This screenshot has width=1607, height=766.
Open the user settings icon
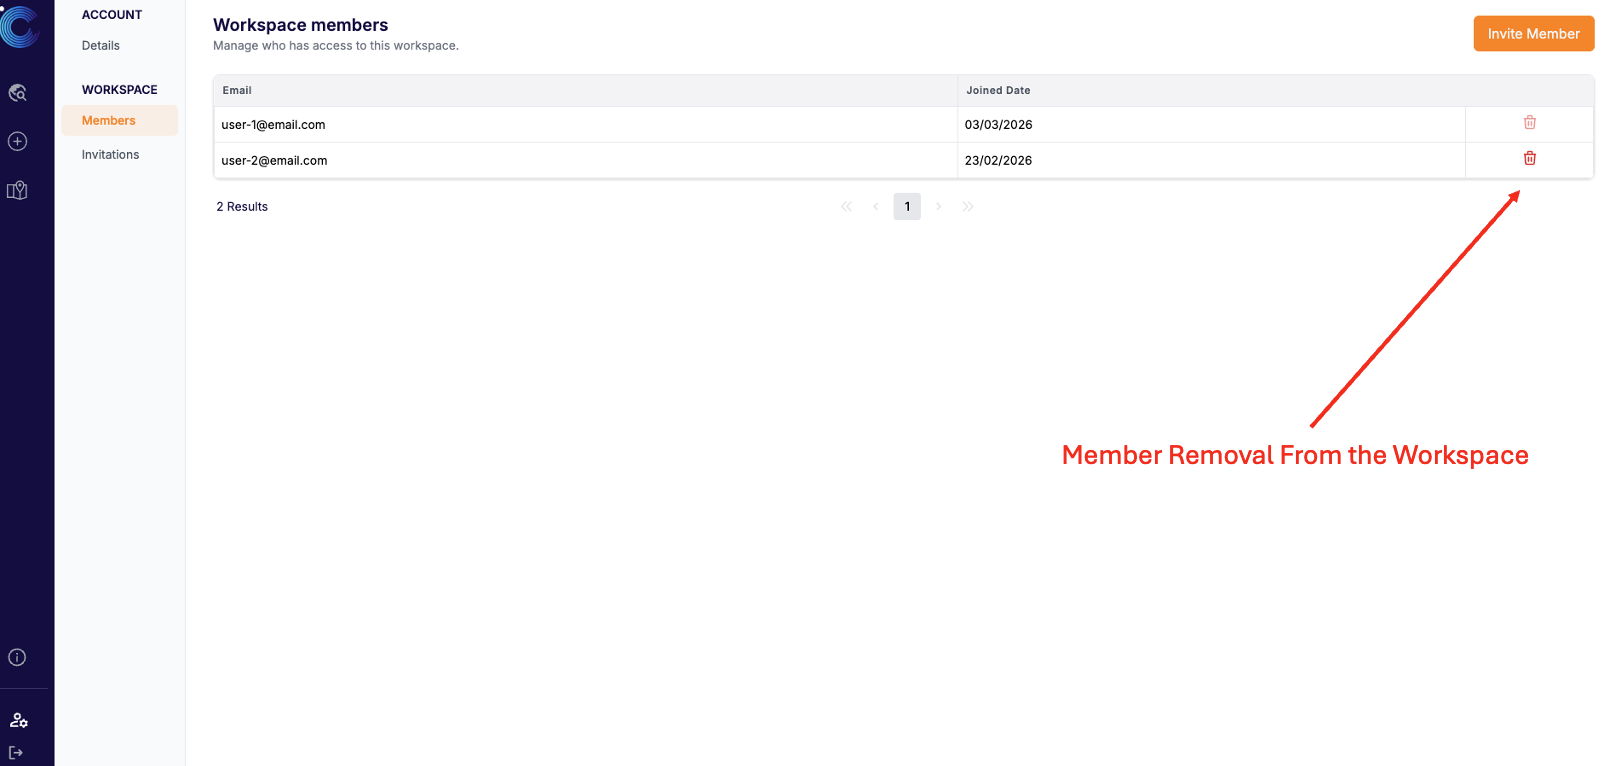18,720
